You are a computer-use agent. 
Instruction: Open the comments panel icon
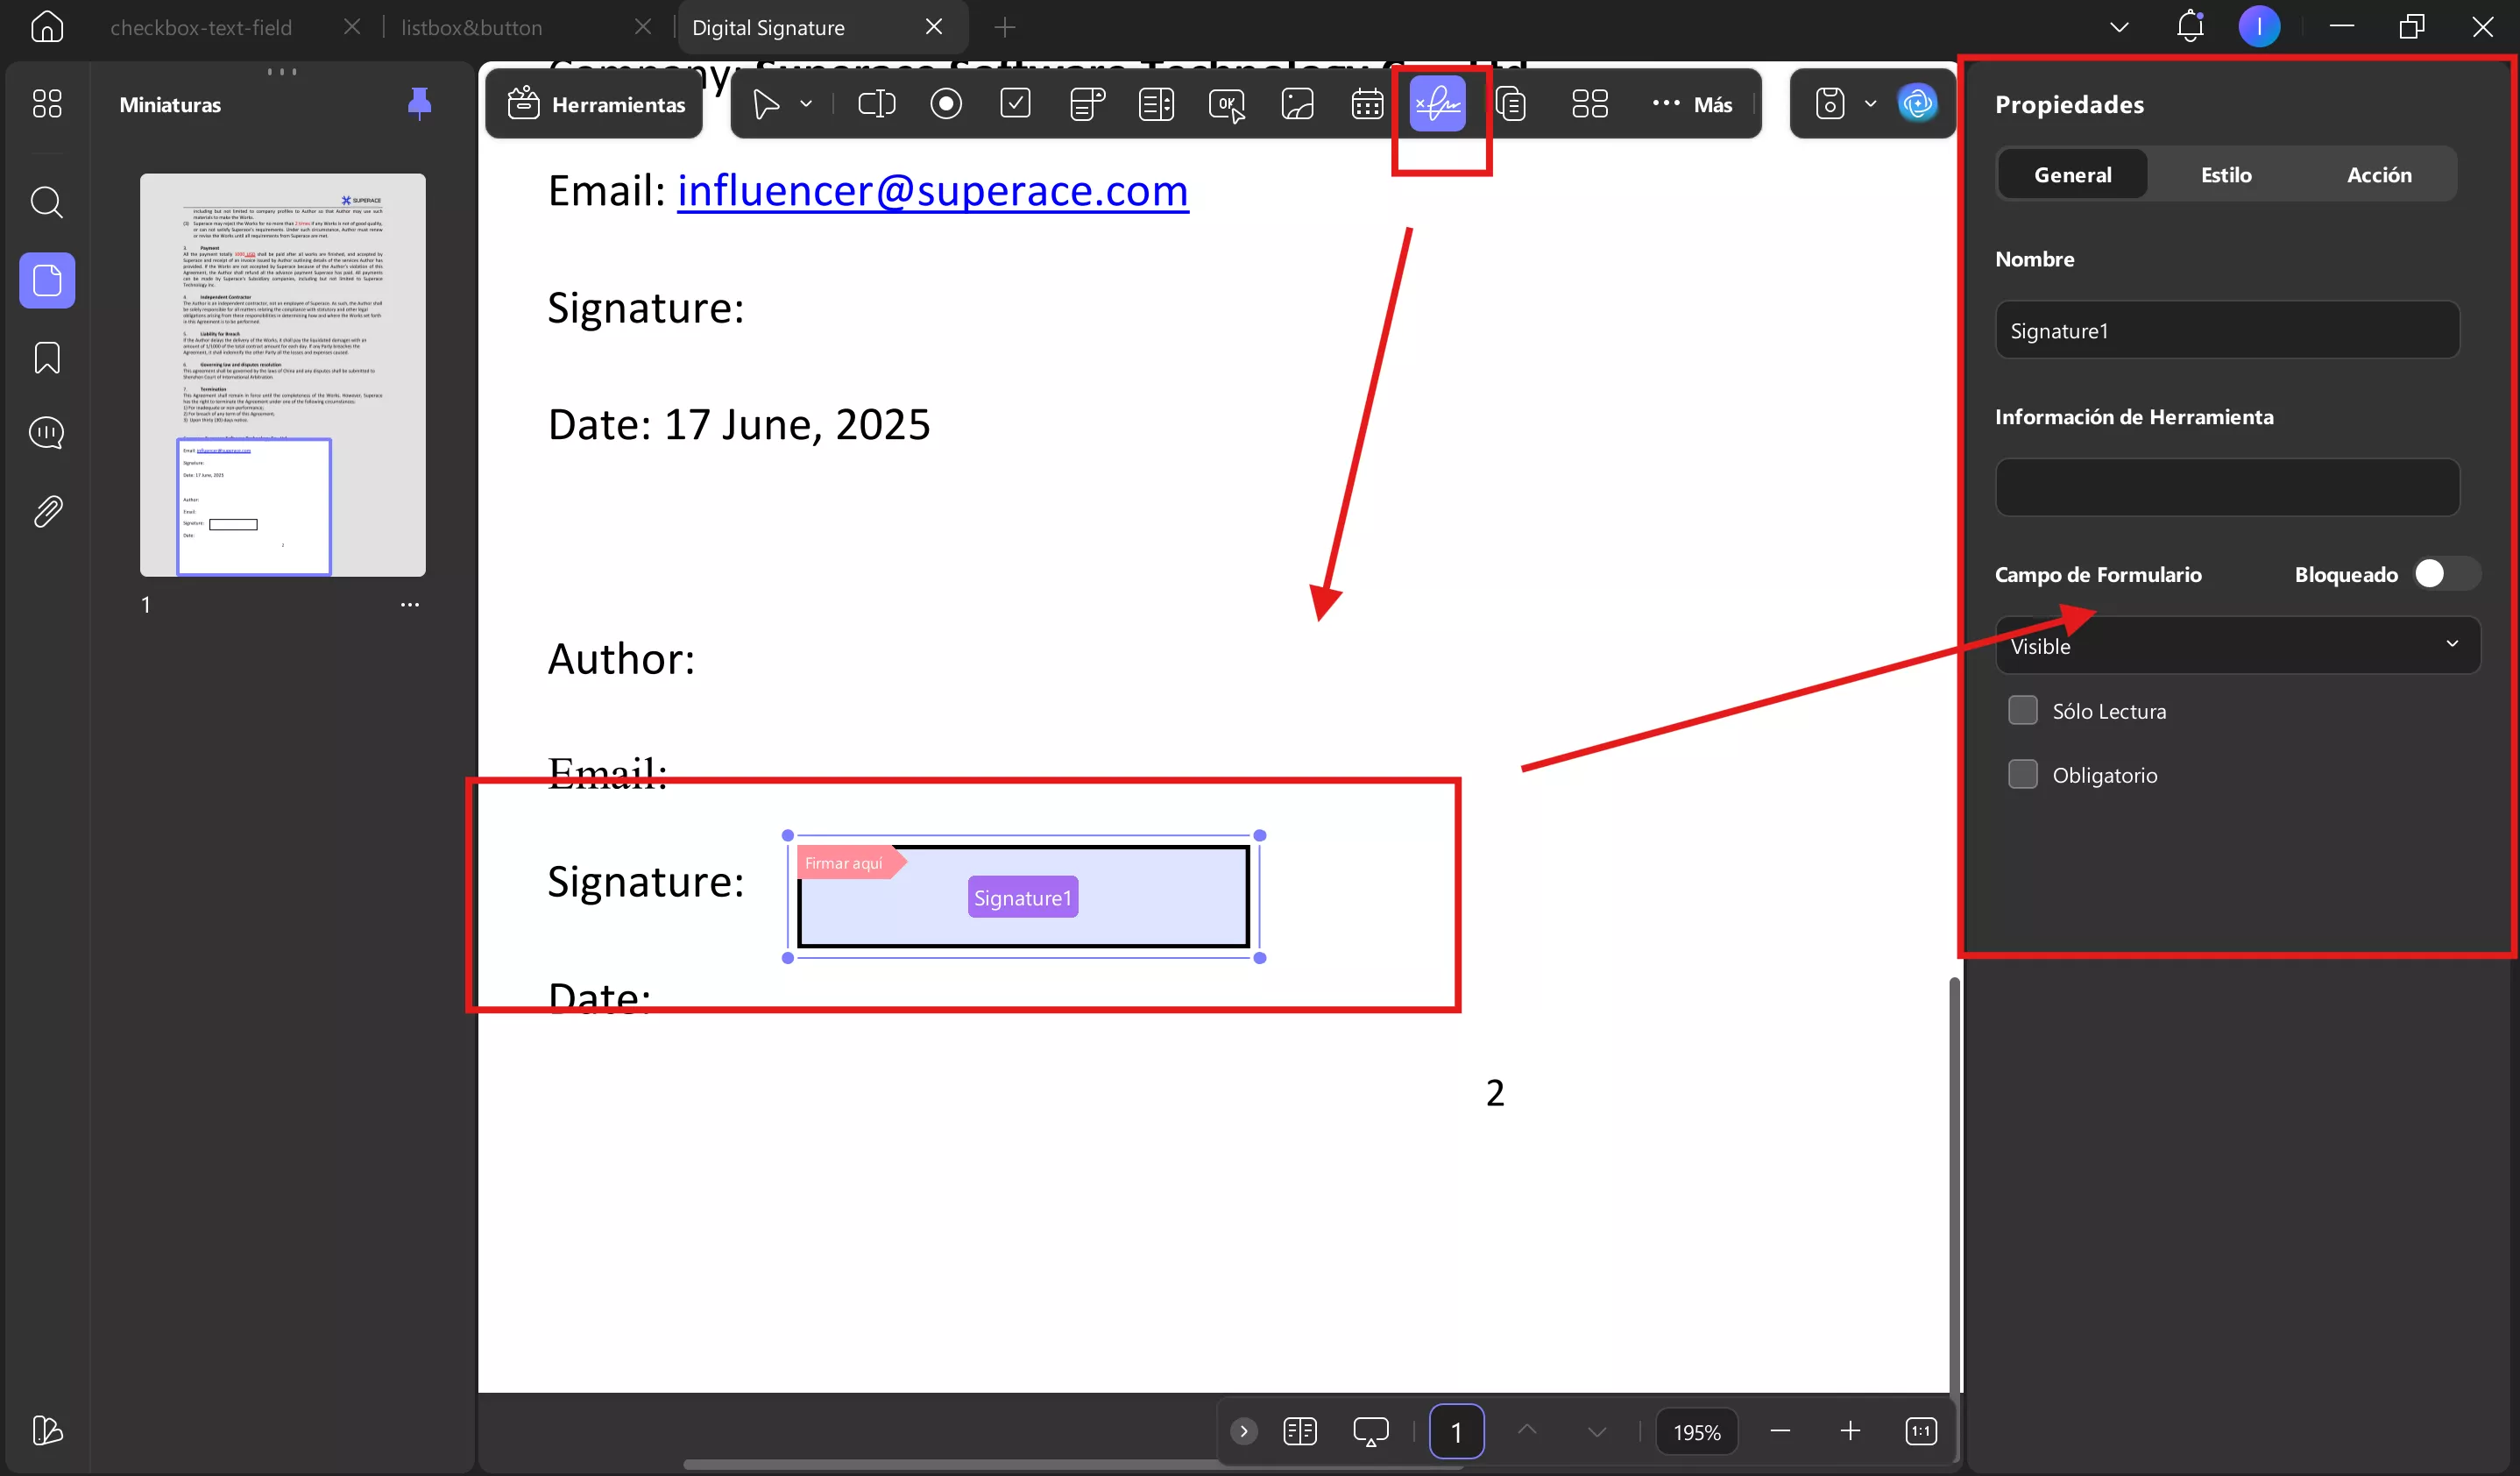47,433
